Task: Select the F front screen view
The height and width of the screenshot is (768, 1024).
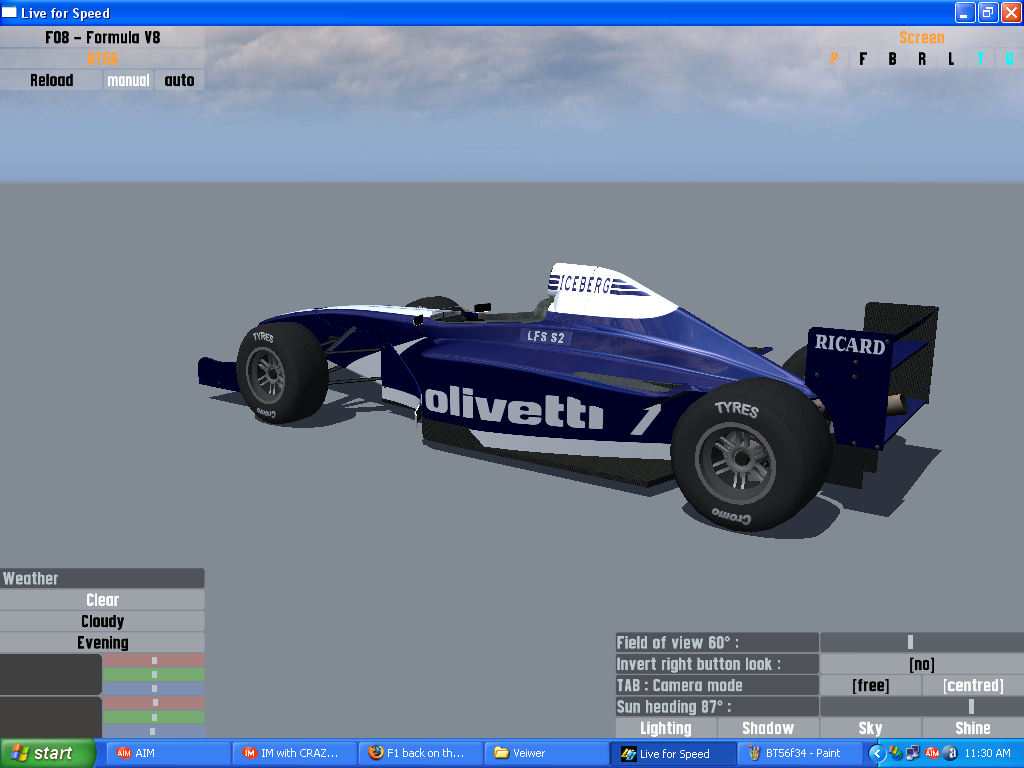Action: click(863, 59)
